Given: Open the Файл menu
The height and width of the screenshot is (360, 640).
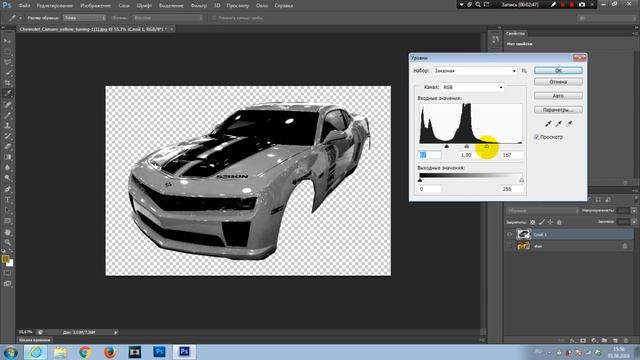Looking at the screenshot, I should pos(24,6).
